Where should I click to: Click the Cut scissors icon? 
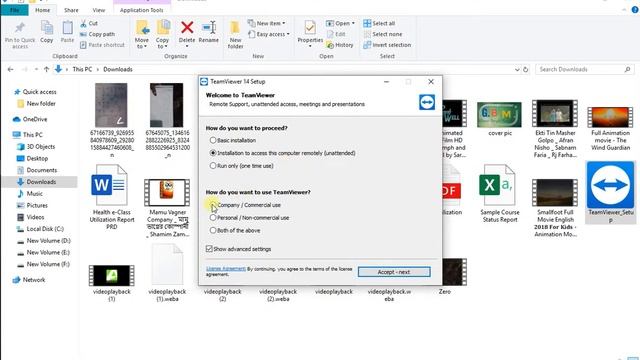83,23
